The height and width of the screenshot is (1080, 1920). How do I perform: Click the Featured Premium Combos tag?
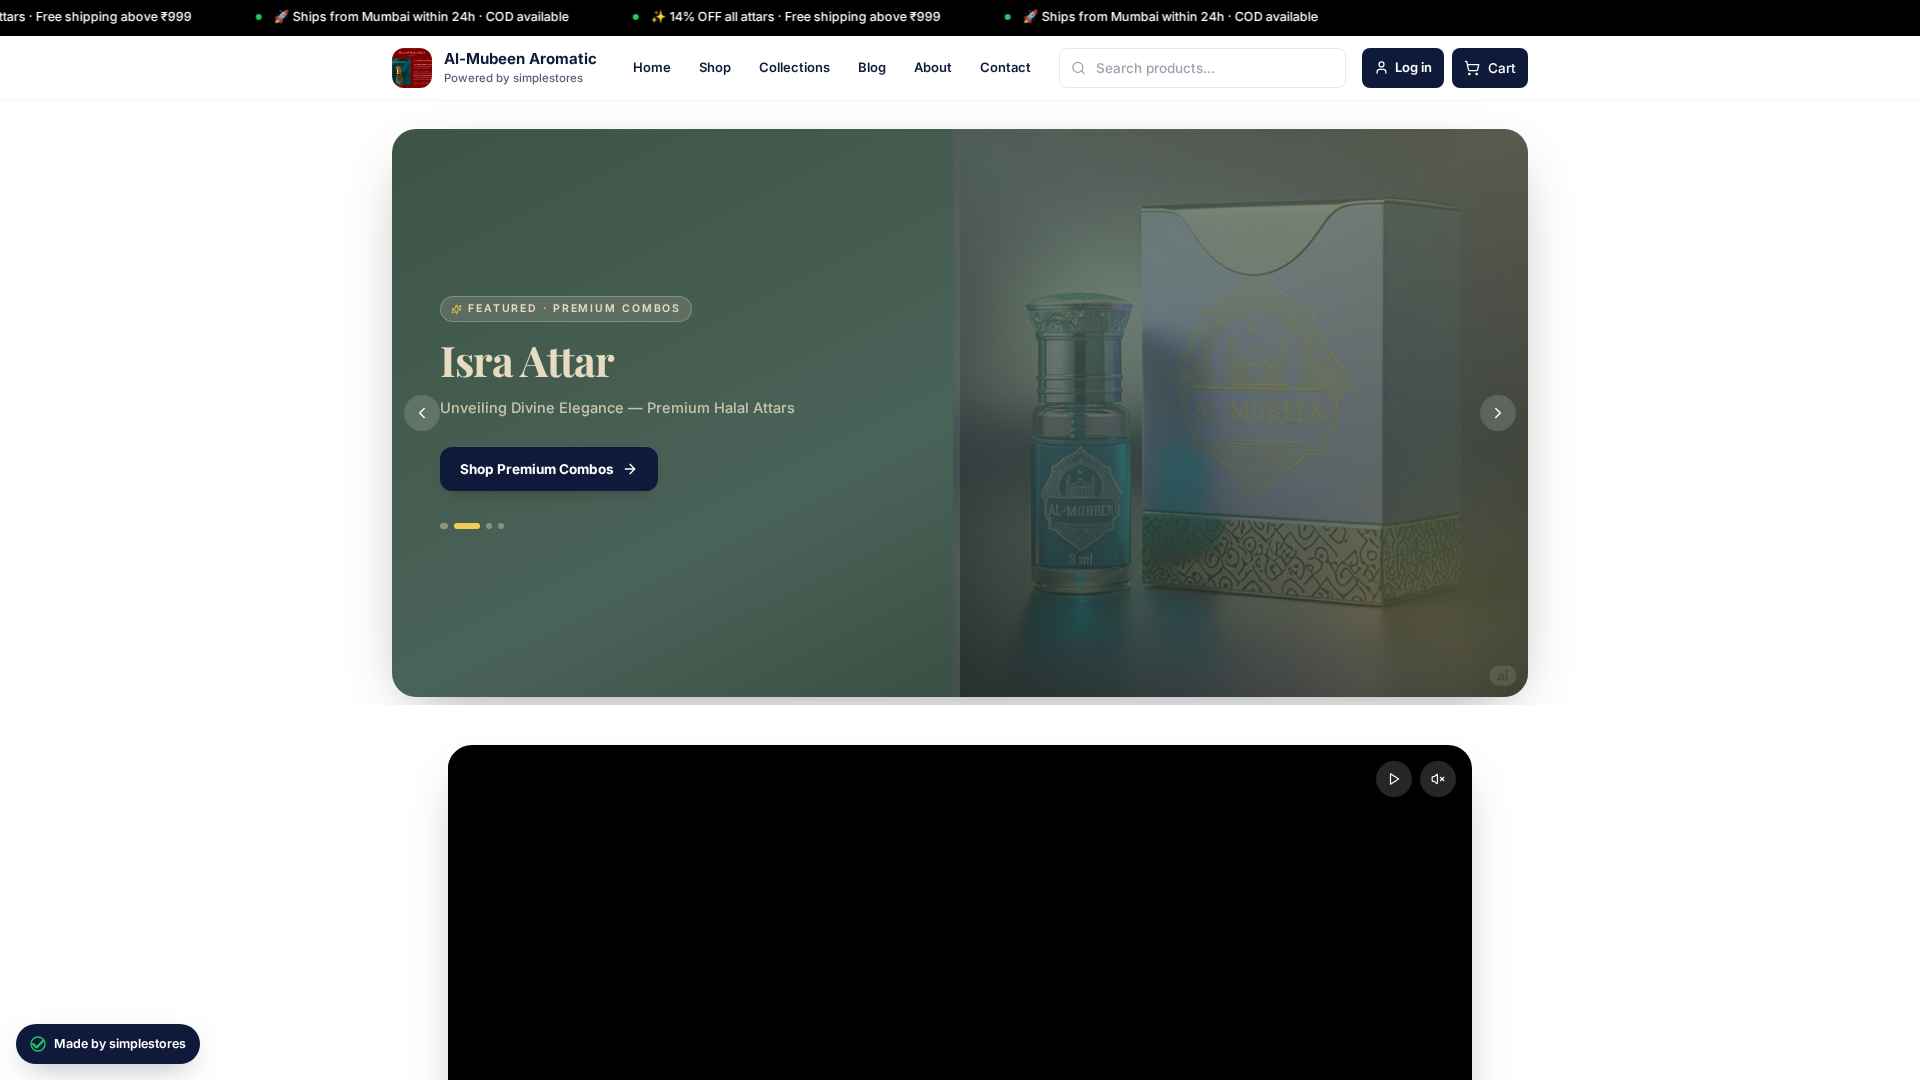[x=566, y=309]
